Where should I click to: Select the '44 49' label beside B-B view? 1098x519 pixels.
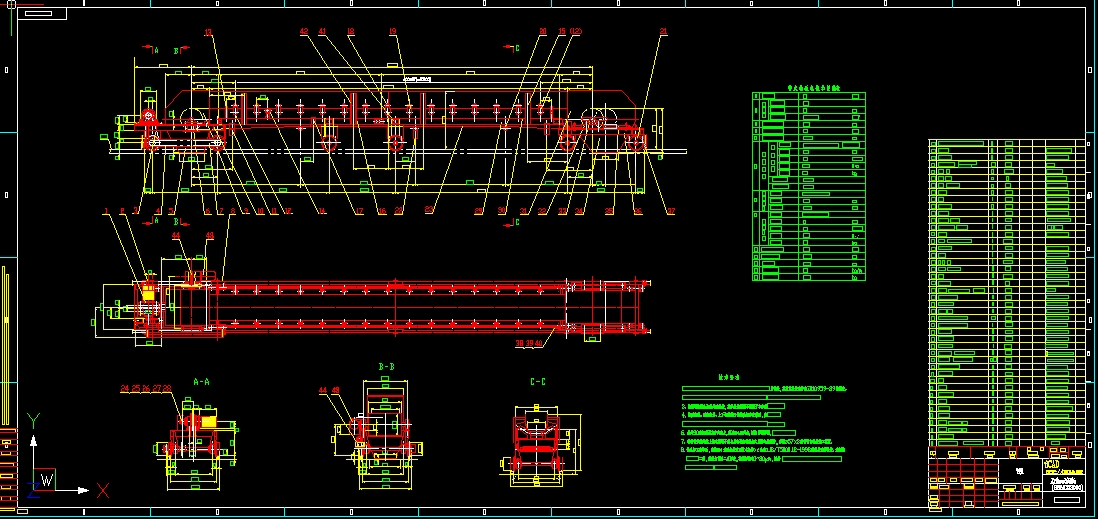point(329,390)
